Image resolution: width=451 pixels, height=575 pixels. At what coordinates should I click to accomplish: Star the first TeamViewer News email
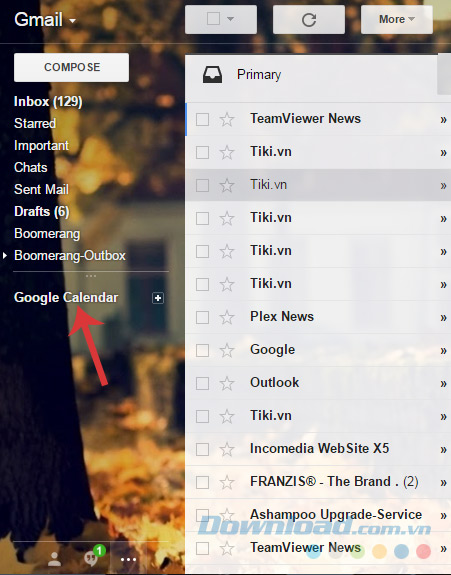coord(227,119)
